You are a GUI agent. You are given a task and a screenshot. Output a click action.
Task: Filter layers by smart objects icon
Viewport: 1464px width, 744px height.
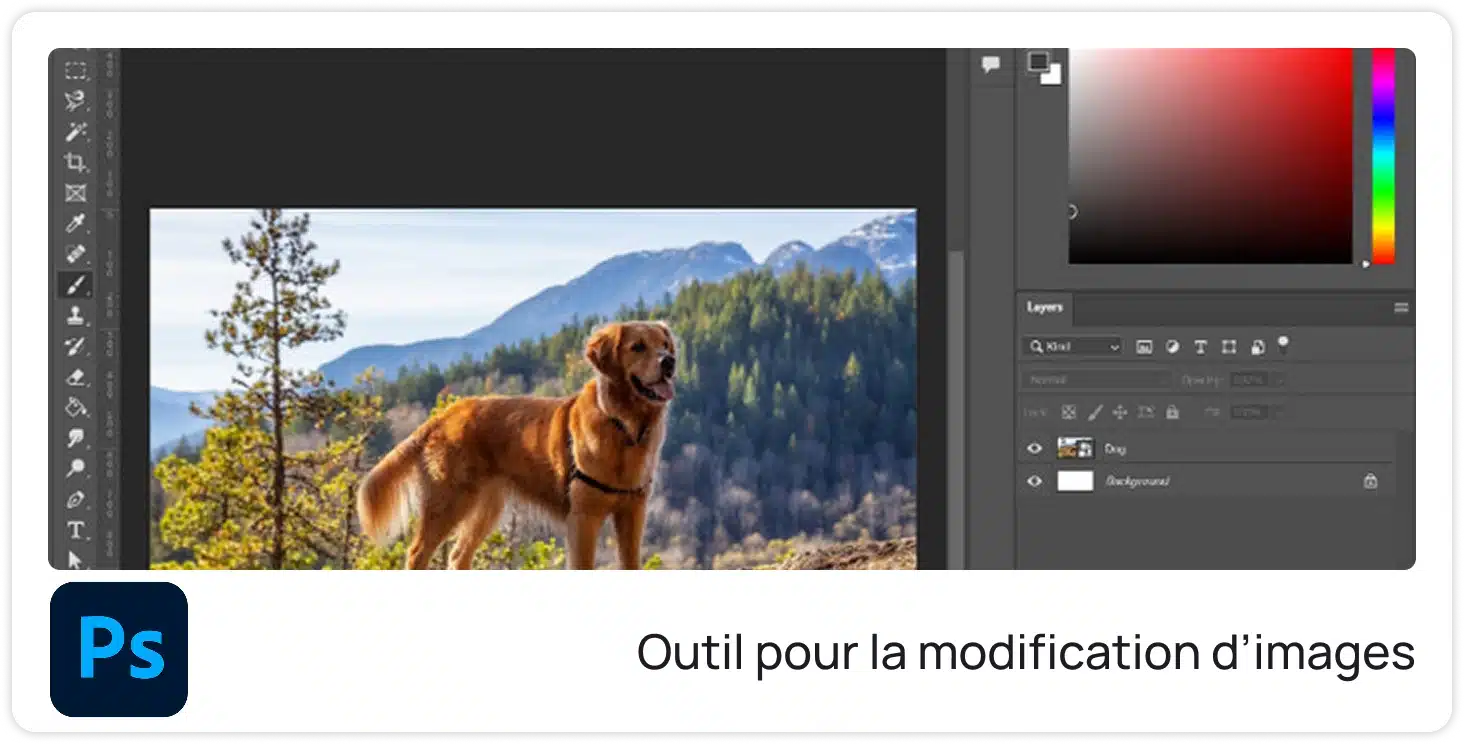(1257, 347)
